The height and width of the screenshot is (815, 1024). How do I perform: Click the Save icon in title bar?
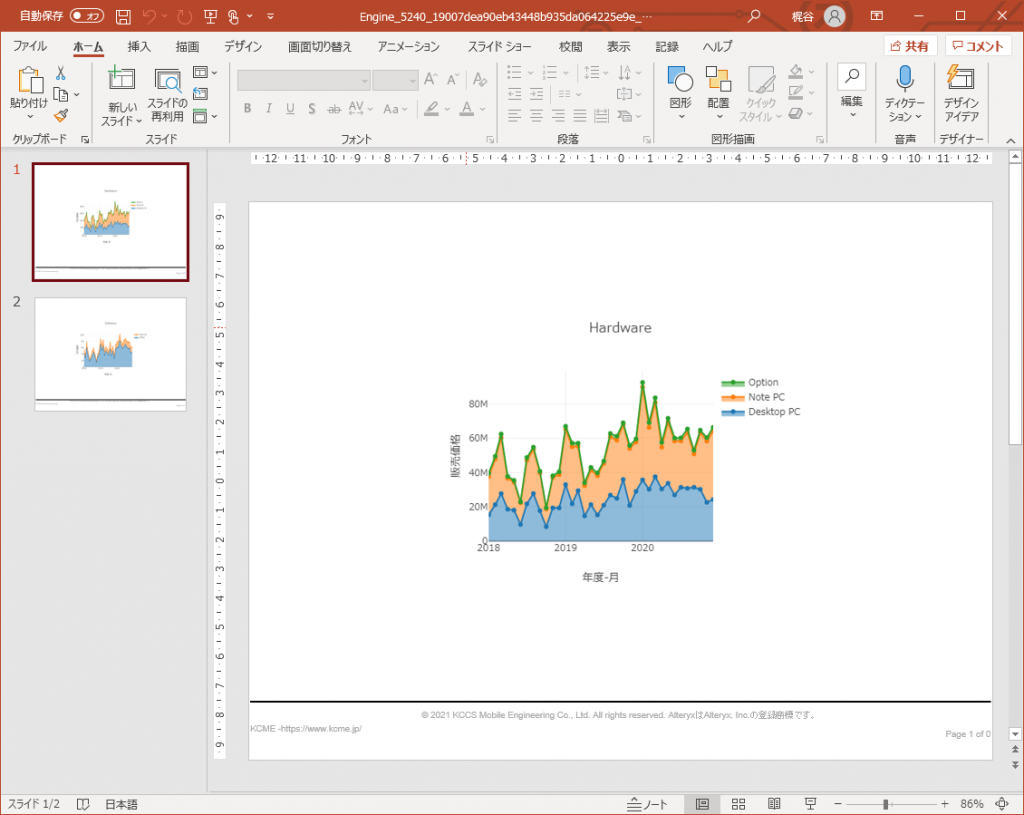123,16
